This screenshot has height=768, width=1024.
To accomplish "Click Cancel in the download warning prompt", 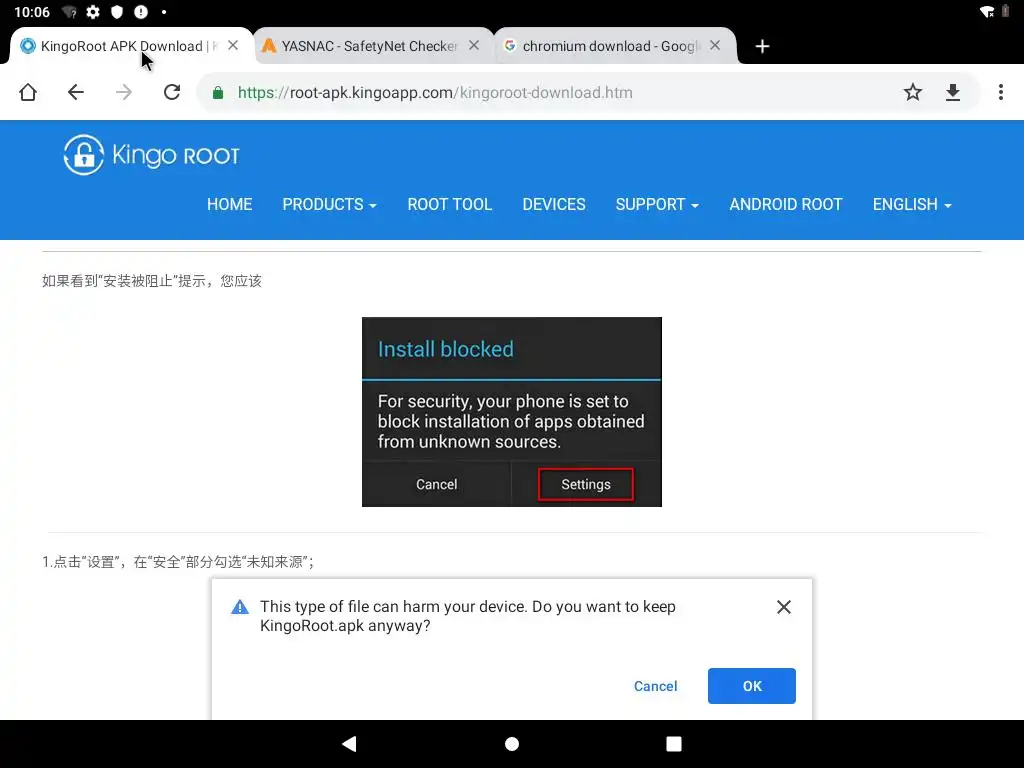I will coord(655,686).
